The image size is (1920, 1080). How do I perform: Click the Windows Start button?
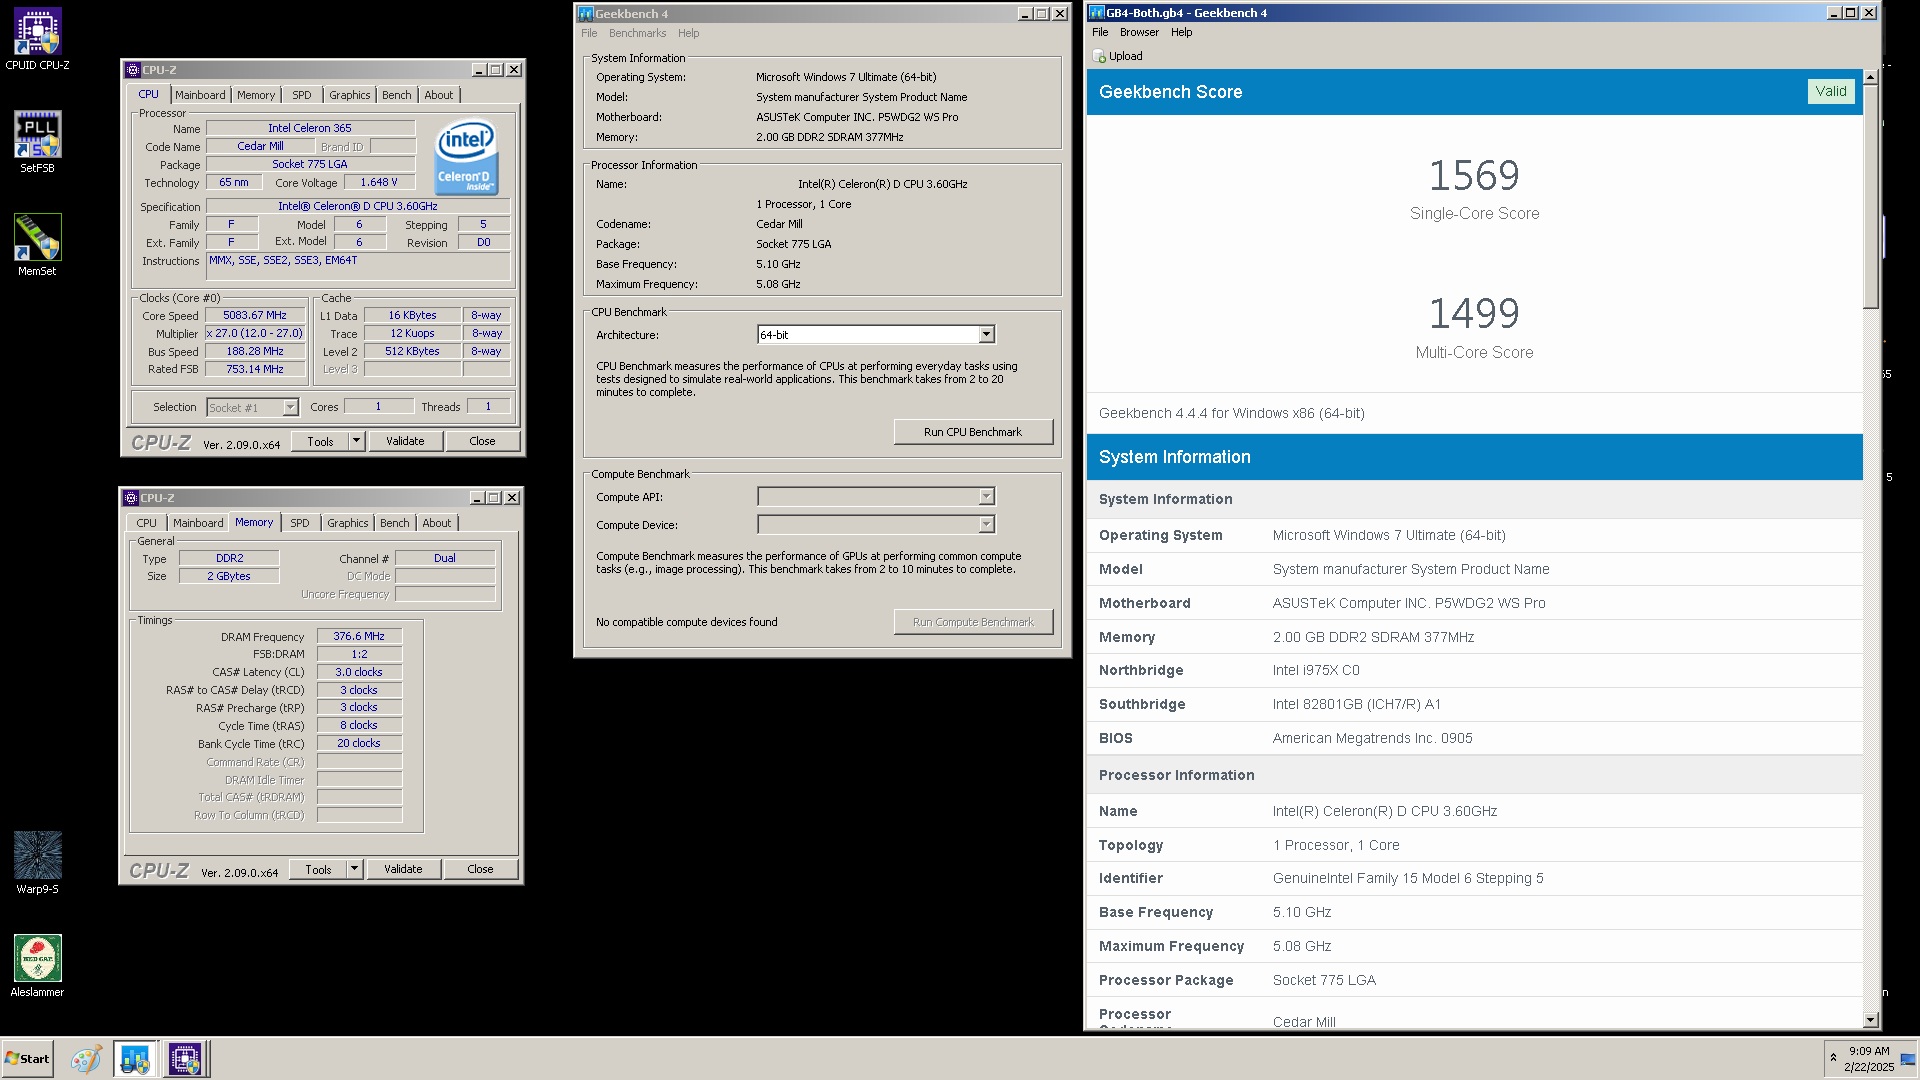click(27, 1058)
